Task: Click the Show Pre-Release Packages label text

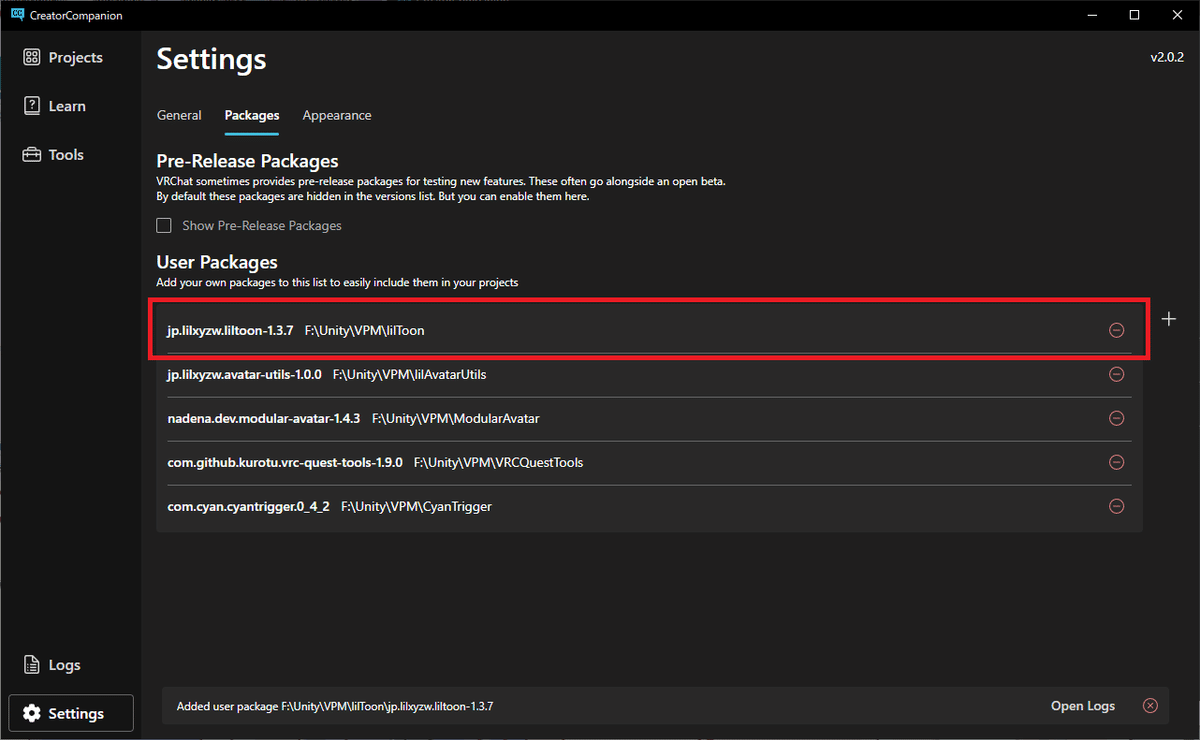Action: click(x=262, y=225)
